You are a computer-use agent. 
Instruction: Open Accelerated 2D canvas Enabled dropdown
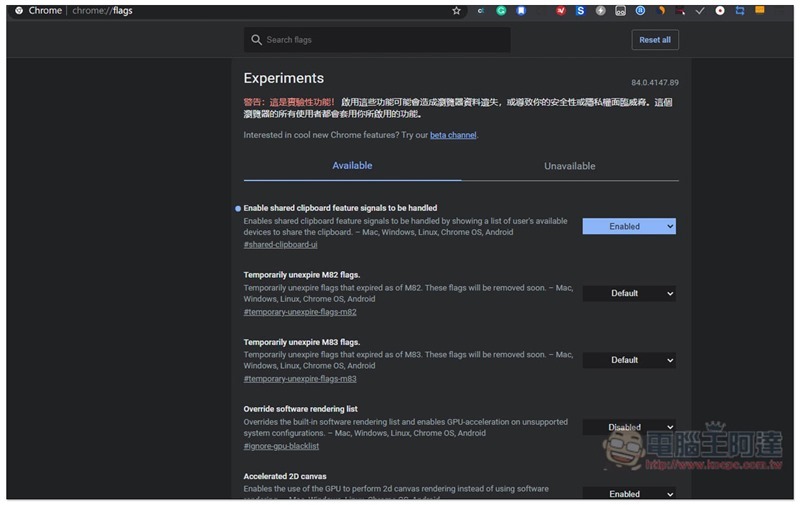(629, 493)
